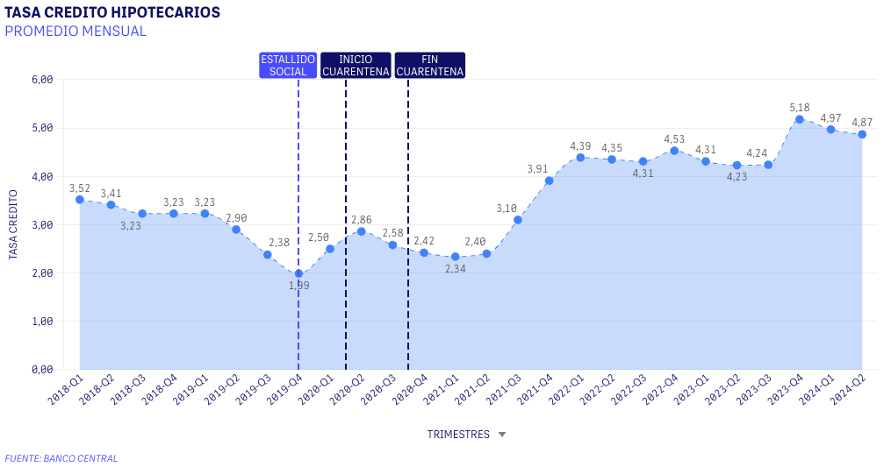Open the TRIMESTRES dropdown arrow
The image size is (884, 468).
pos(502,435)
